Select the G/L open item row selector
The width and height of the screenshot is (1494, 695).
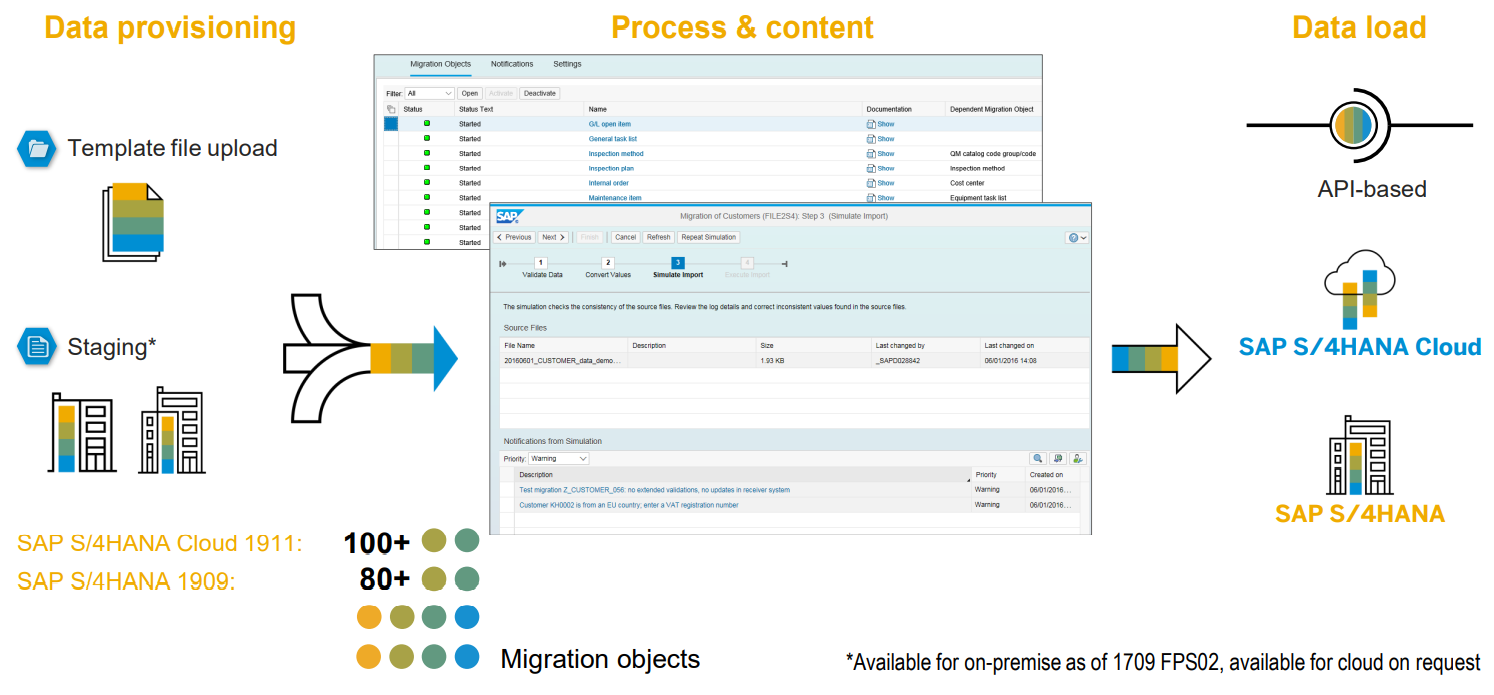tap(391, 124)
